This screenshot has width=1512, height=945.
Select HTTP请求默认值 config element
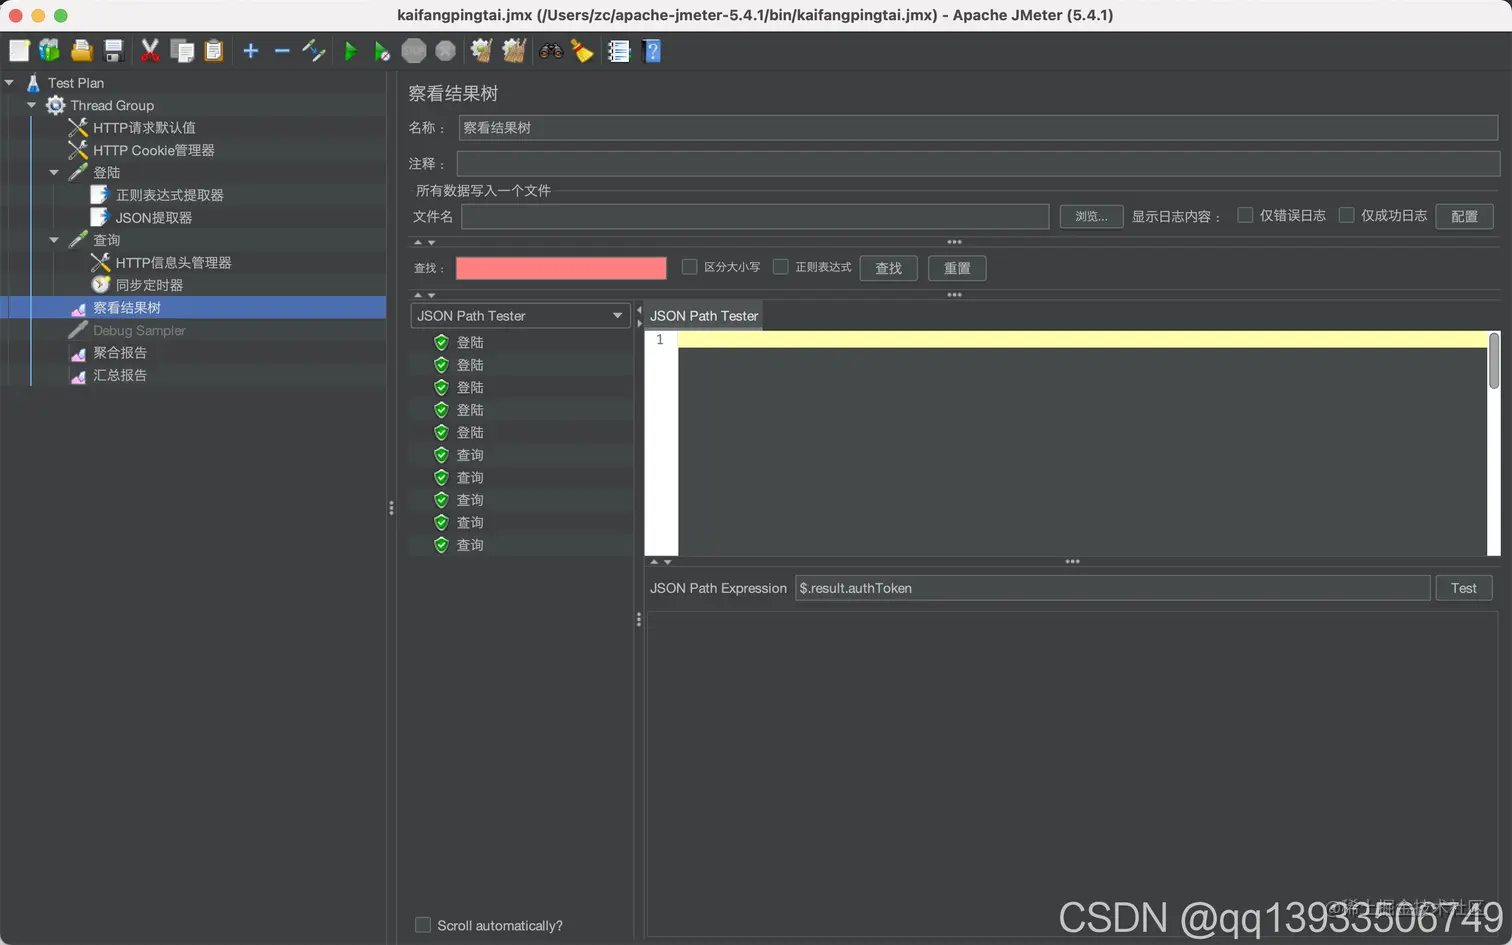coord(144,128)
